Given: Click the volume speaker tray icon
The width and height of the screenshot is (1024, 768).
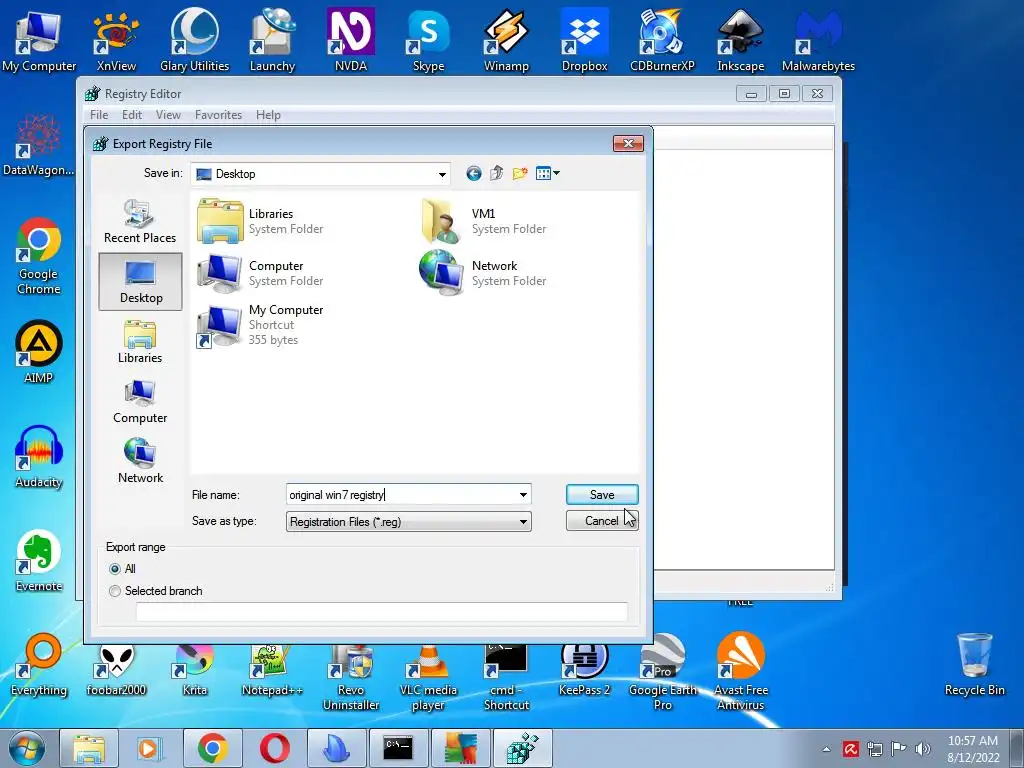Looking at the screenshot, I should pos(922,749).
